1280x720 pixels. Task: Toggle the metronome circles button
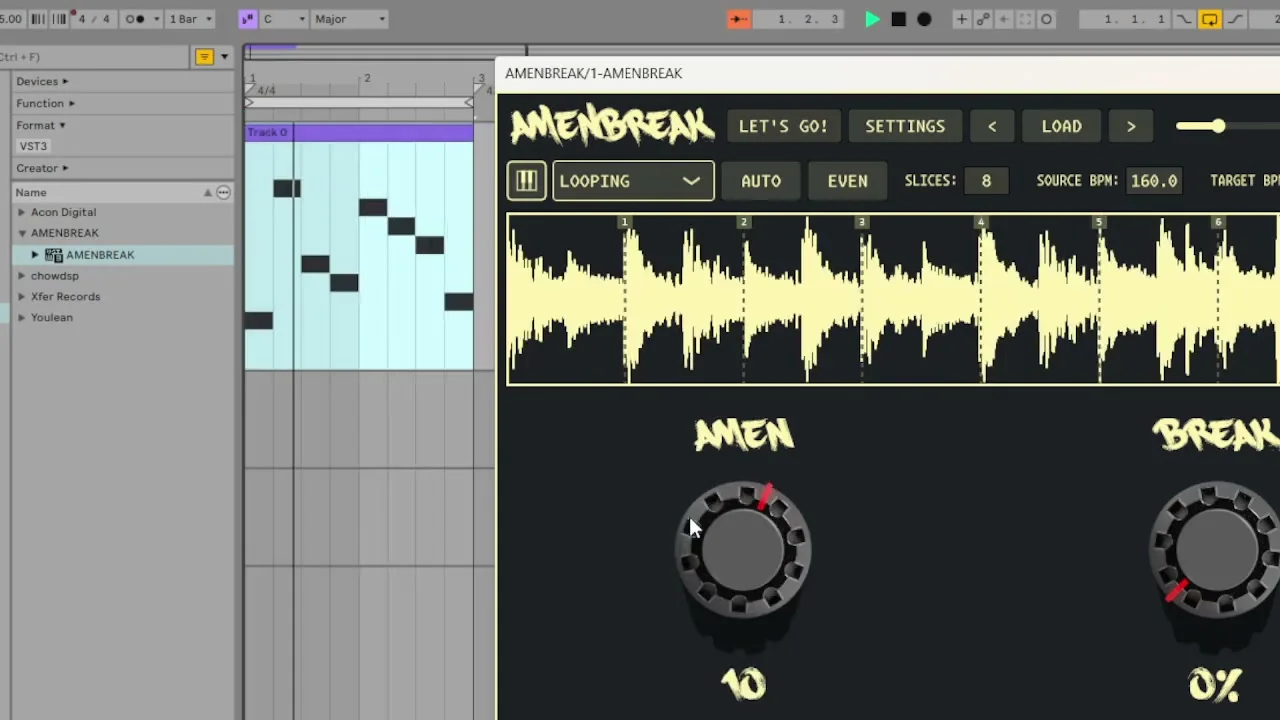[134, 19]
